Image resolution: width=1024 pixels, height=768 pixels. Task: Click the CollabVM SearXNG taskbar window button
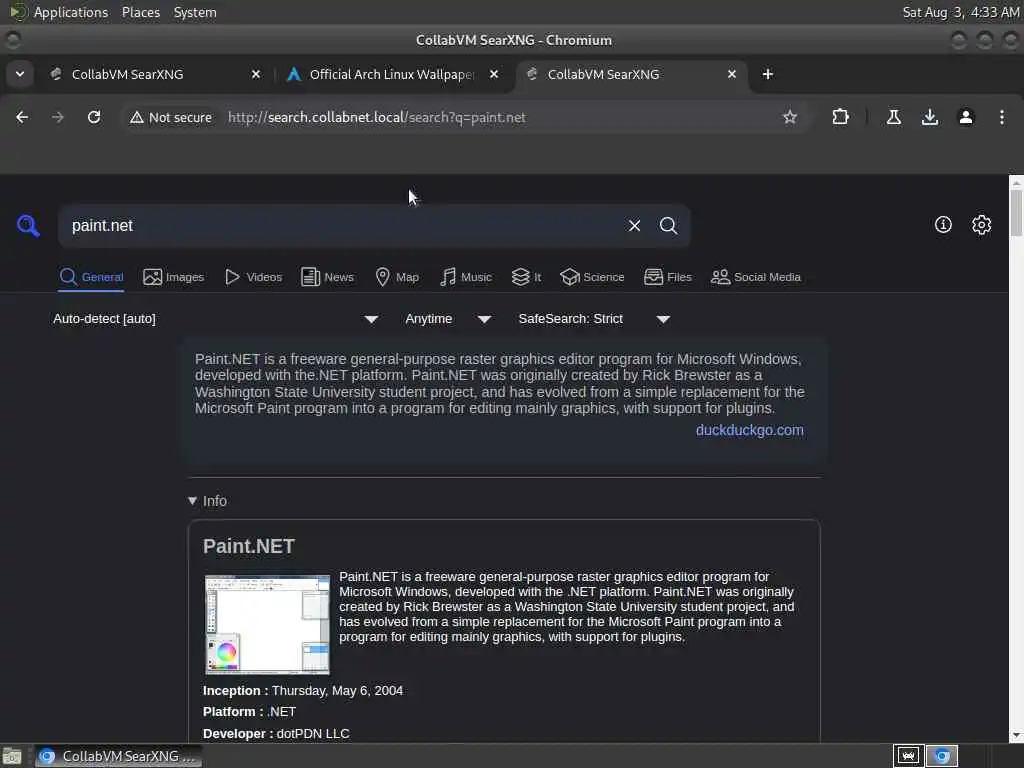point(118,756)
